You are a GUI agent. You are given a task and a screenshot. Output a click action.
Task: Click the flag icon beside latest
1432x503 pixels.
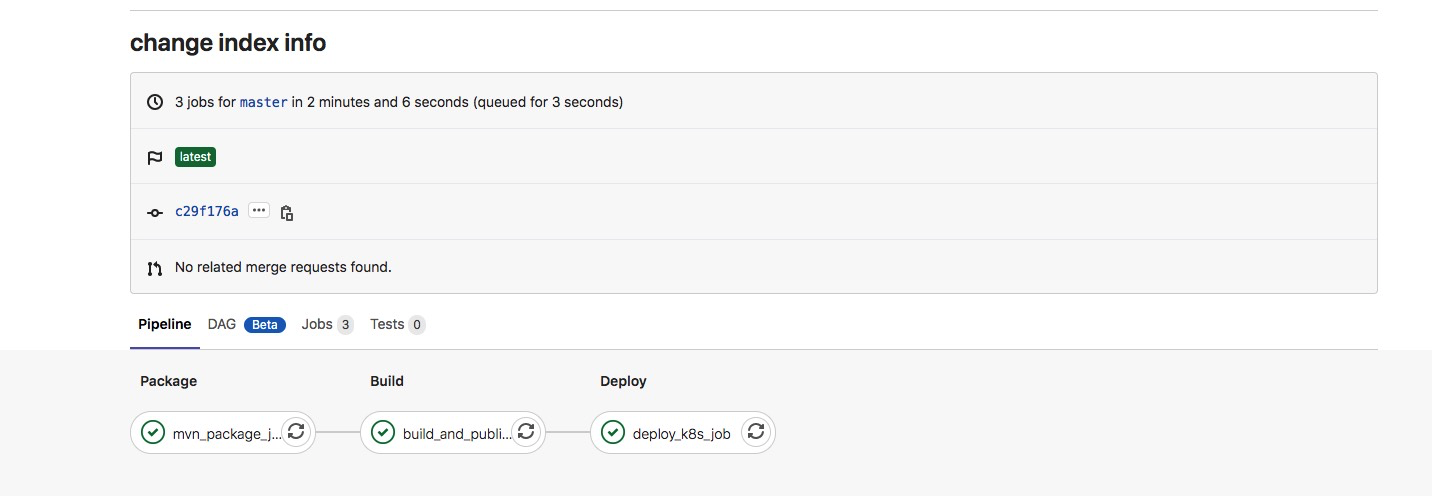[x=155, y=157]
